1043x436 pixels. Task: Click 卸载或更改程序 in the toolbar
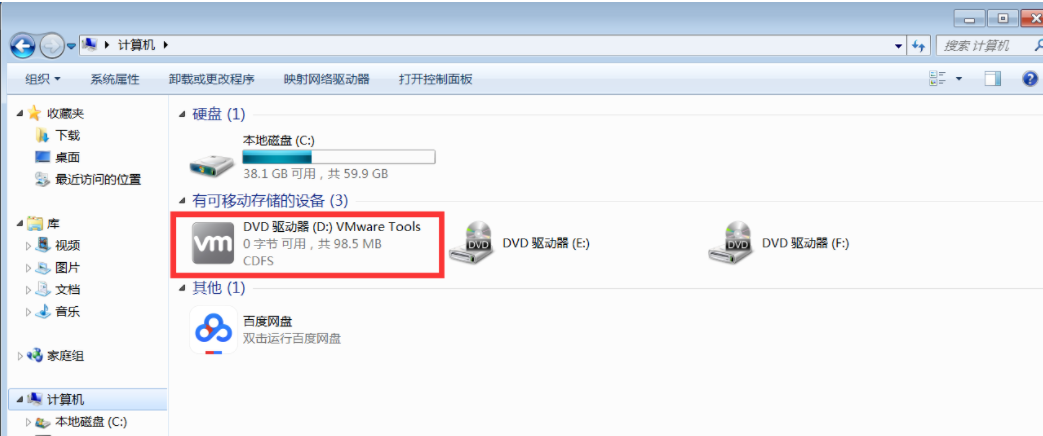(x=212, y=79)
